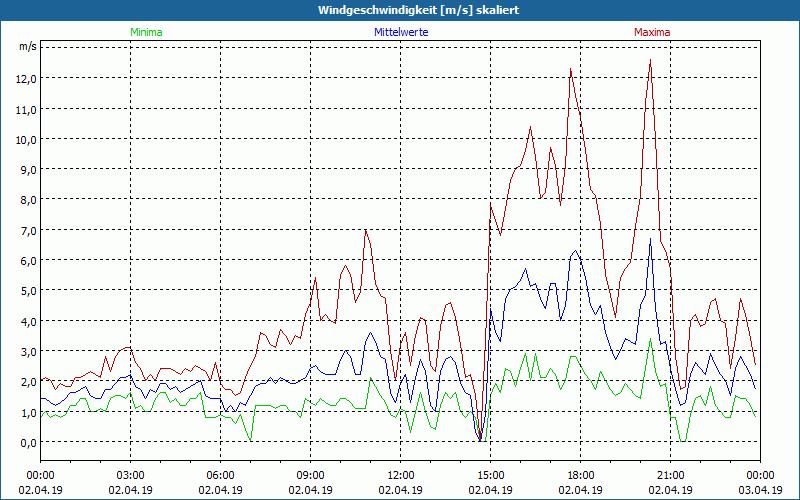Screen dimensions: 800x500
Task: Click the 12,0 y-axis value
Action: point(27,79)
